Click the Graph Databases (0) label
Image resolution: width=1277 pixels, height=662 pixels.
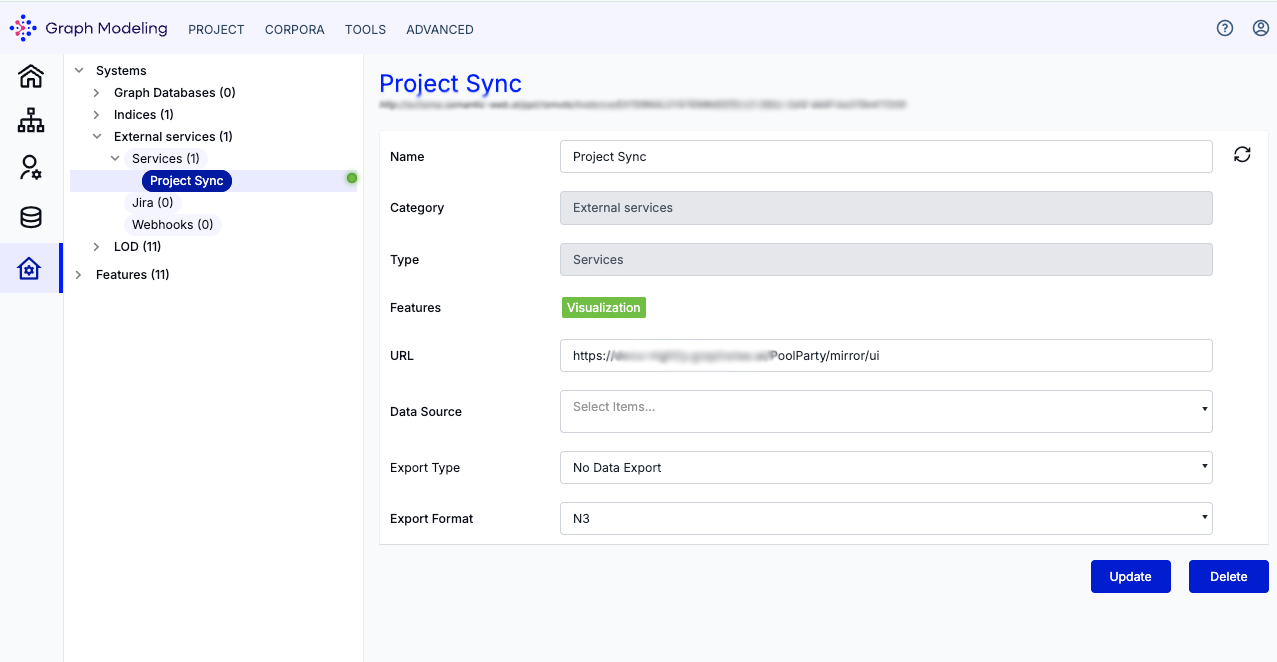[x=175, y=92]
